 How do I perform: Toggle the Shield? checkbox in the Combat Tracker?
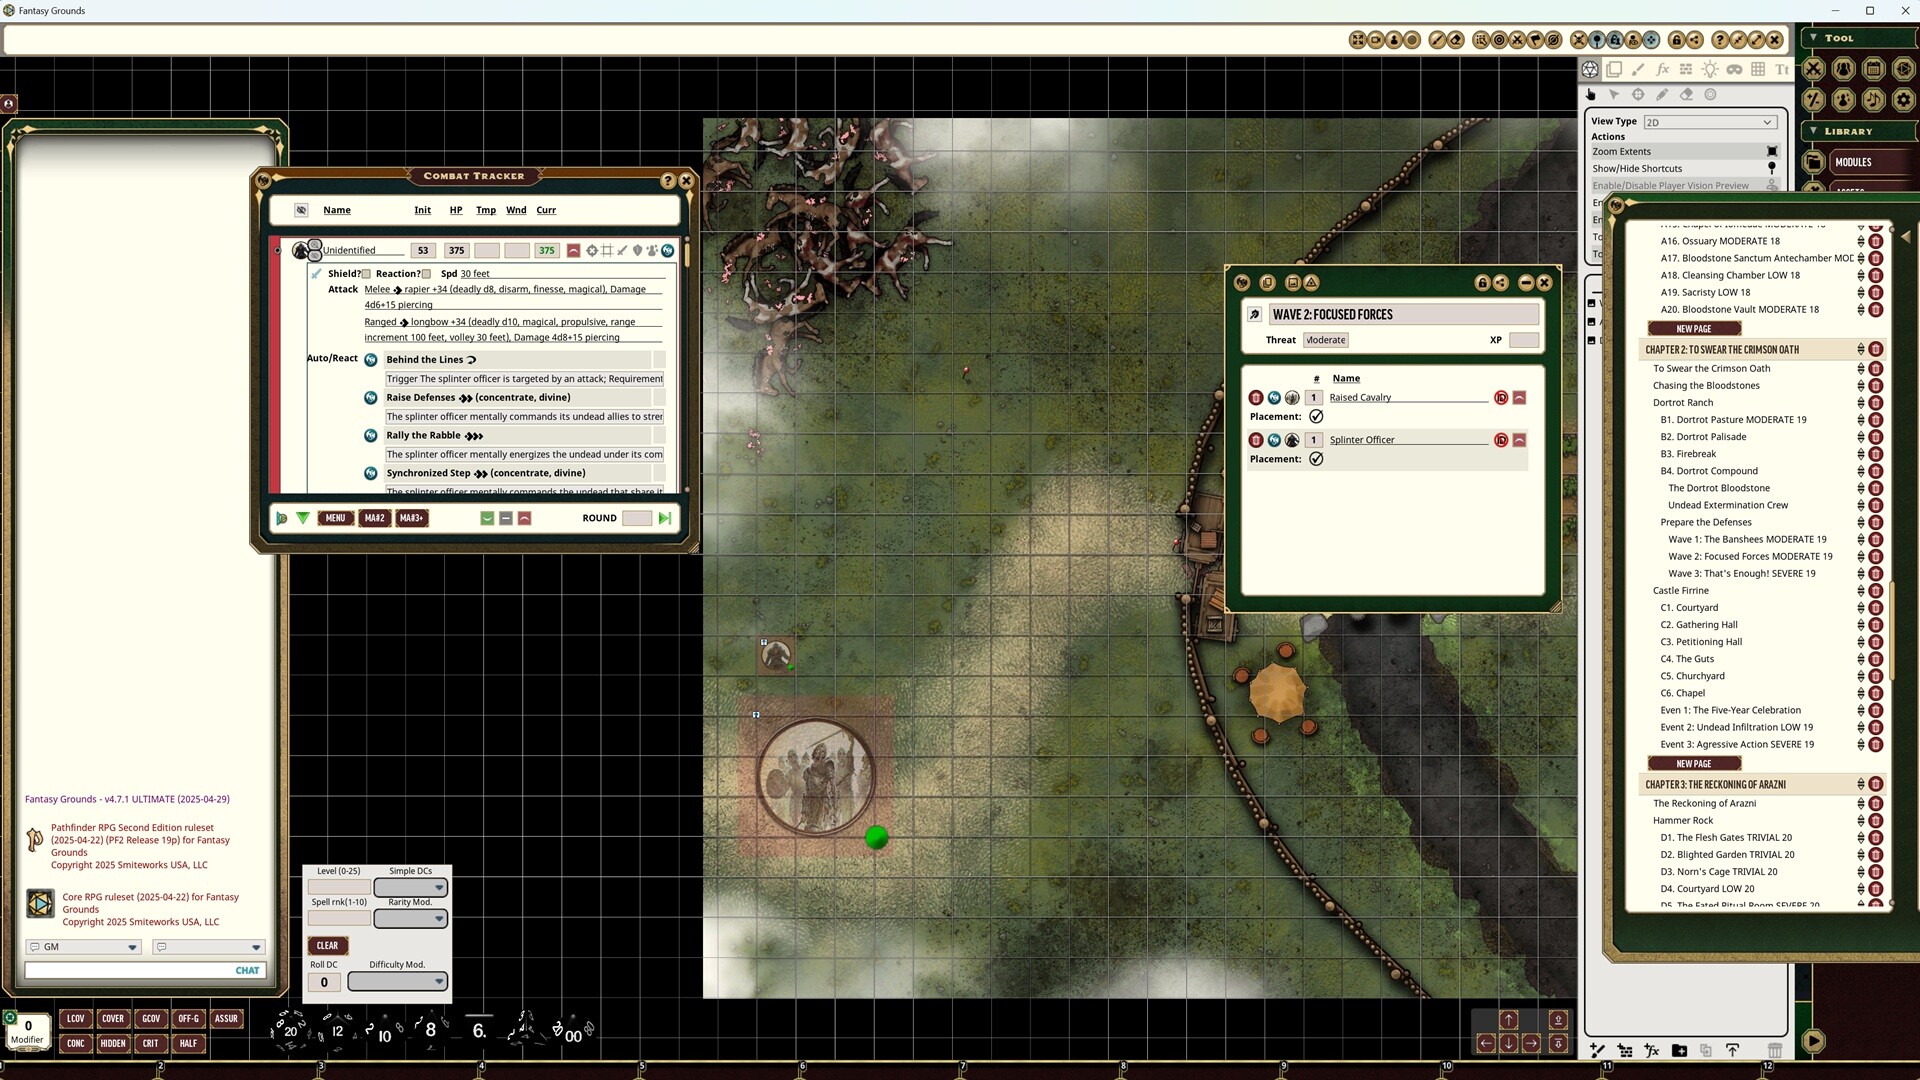pos(366,274)
